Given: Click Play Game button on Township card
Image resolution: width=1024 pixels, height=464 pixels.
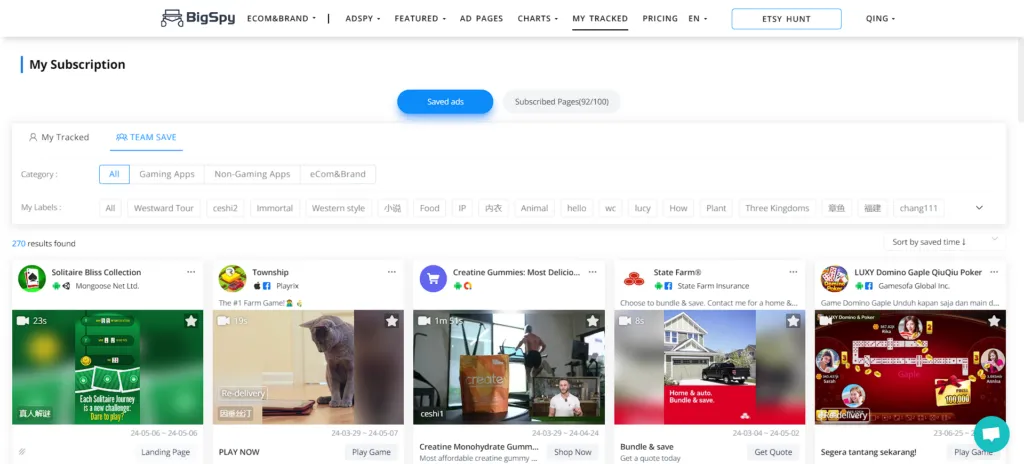Looking at the screenshot, I should tap(371, 452).
